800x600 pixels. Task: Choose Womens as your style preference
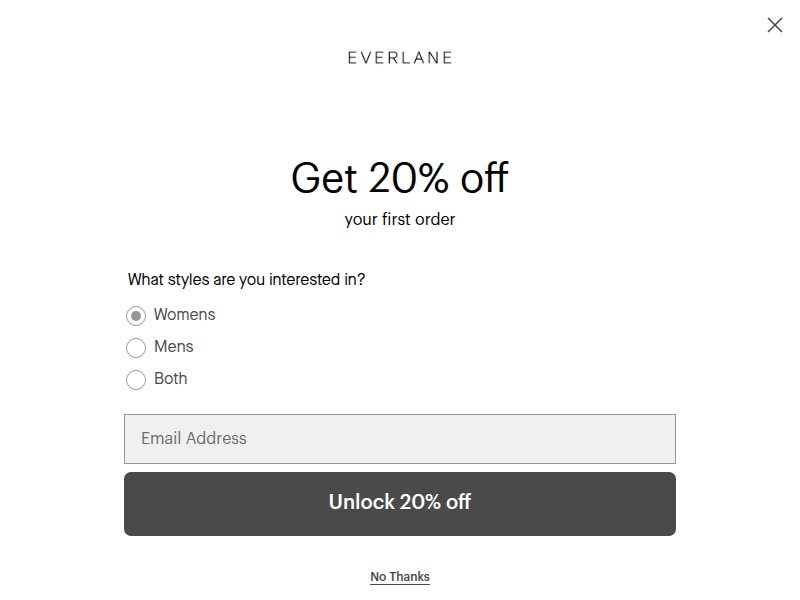(x=135, y=315)
